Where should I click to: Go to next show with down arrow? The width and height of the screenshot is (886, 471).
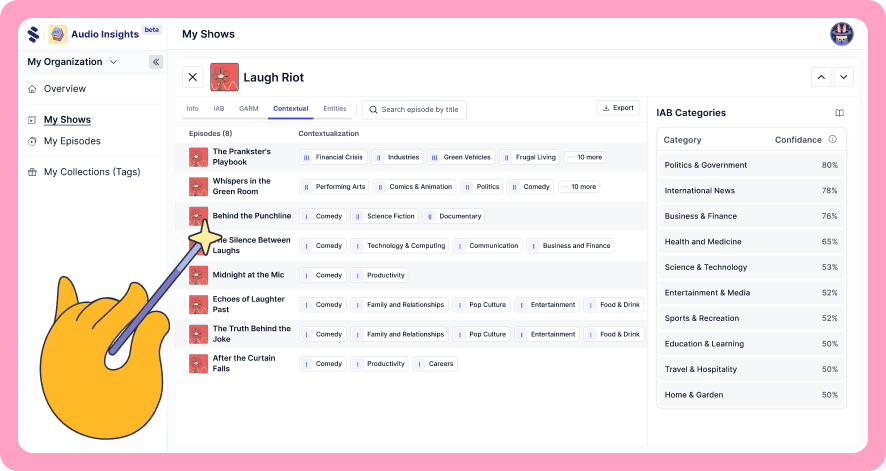844,77
